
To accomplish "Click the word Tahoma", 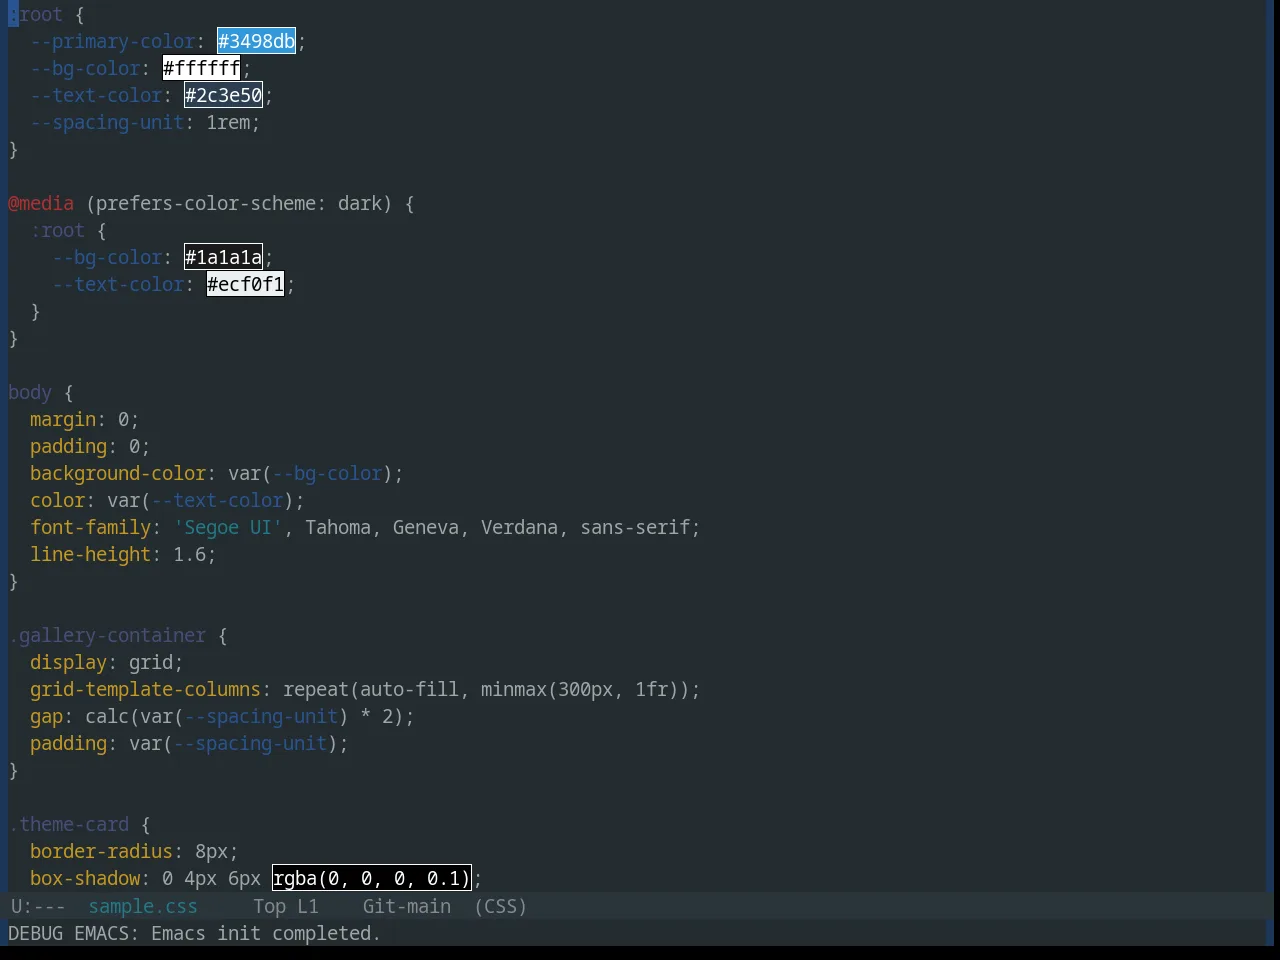I will (x=338, y=527).
